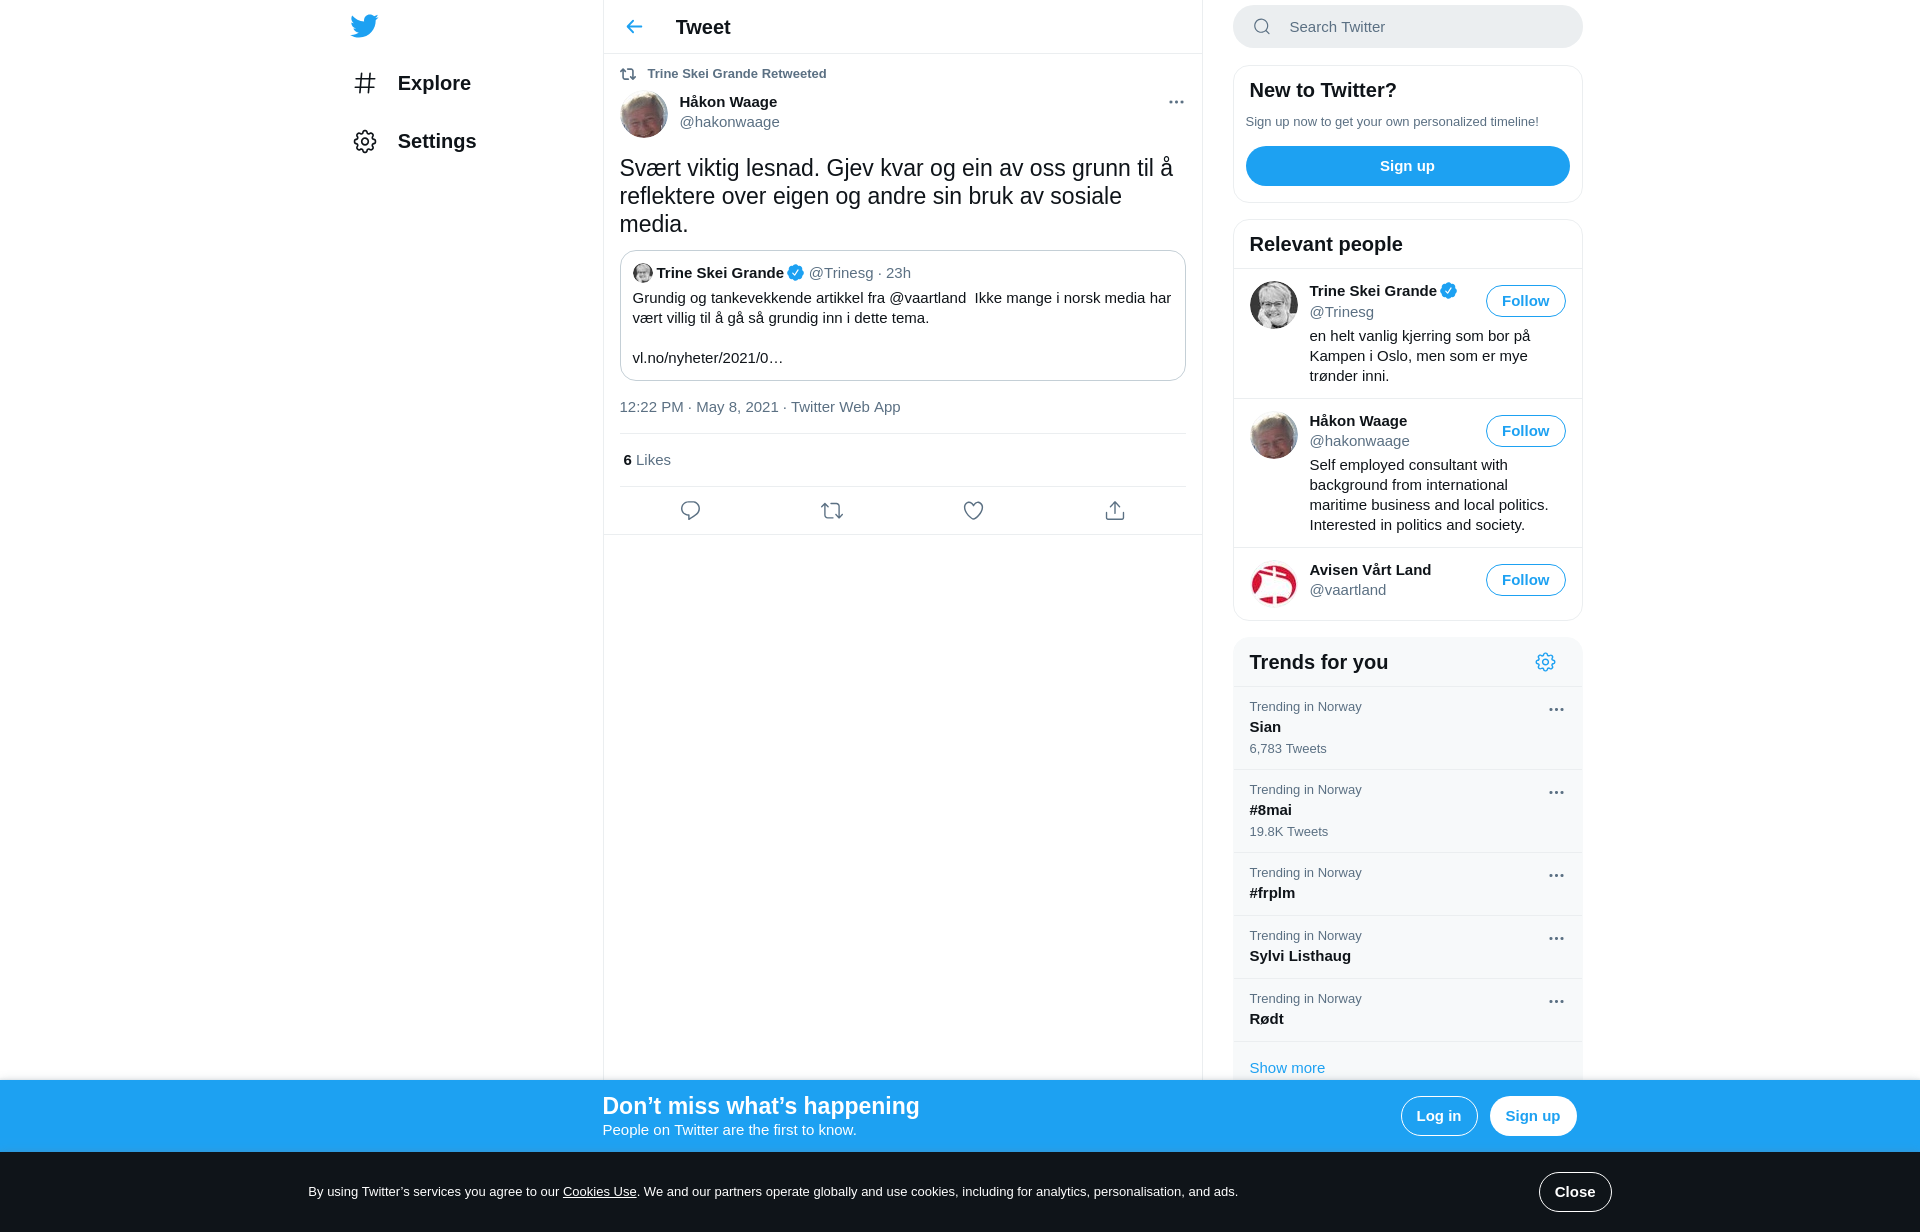
Task: Click the Twitter bird logo
Action: (364, 26)
